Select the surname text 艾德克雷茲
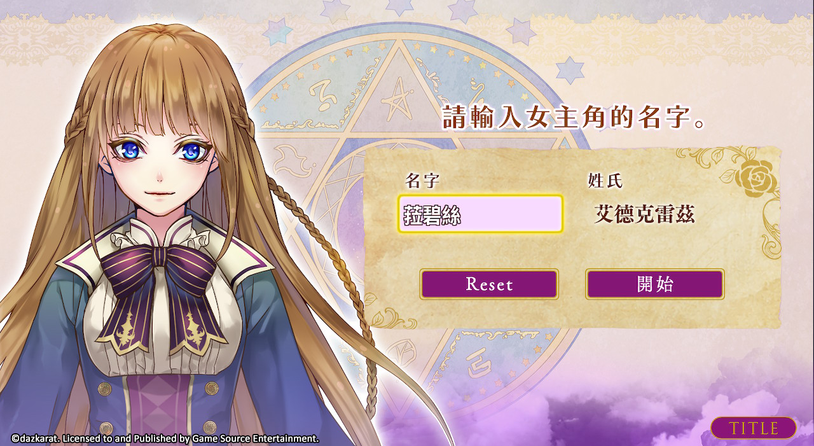814x446 pixels. [644, 214]
